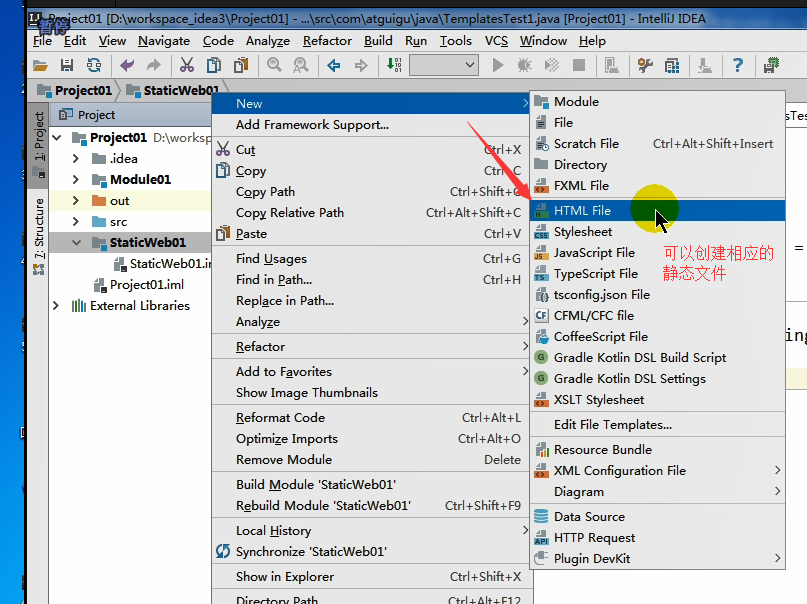Choose Scratch File from New submenu
The width and height of the screenshot is (807, 604).
(657, 144)
